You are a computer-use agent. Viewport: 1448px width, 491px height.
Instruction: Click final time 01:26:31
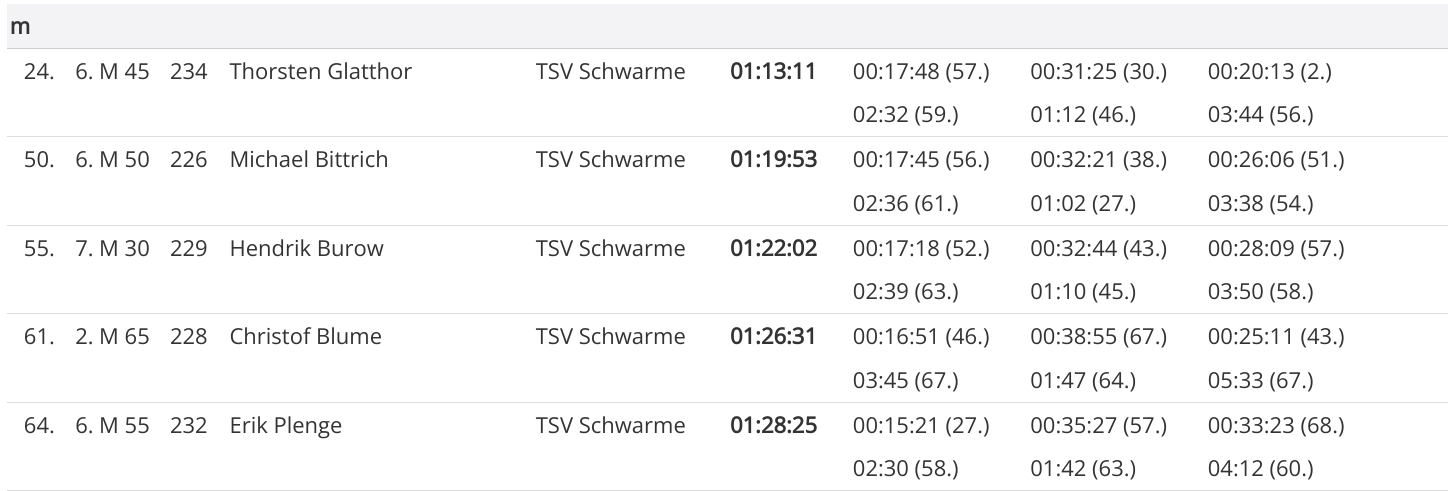[x=773, y=336]
